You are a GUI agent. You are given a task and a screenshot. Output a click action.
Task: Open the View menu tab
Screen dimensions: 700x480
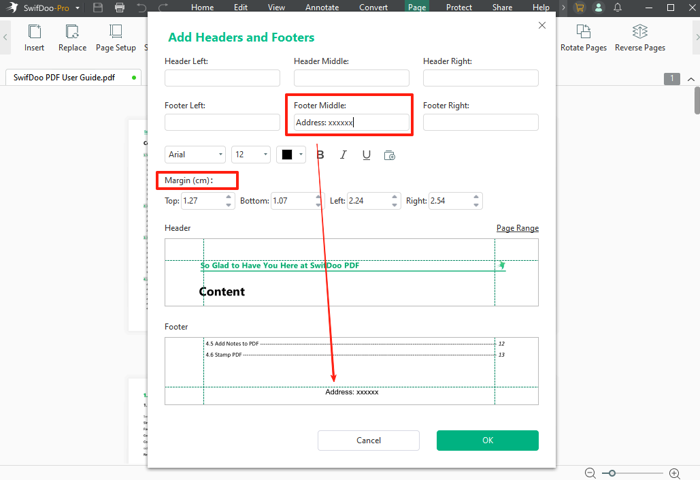tap(276, 7)
